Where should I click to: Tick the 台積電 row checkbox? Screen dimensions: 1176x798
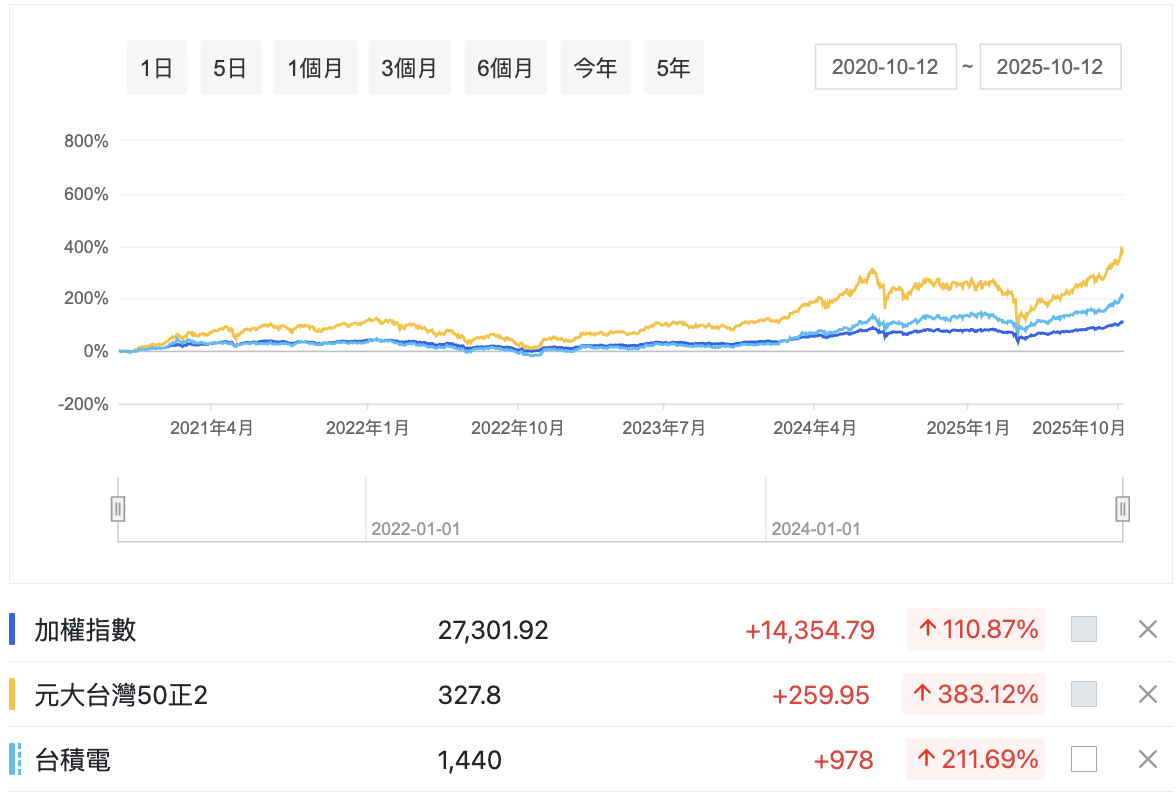click(1083, 760)
